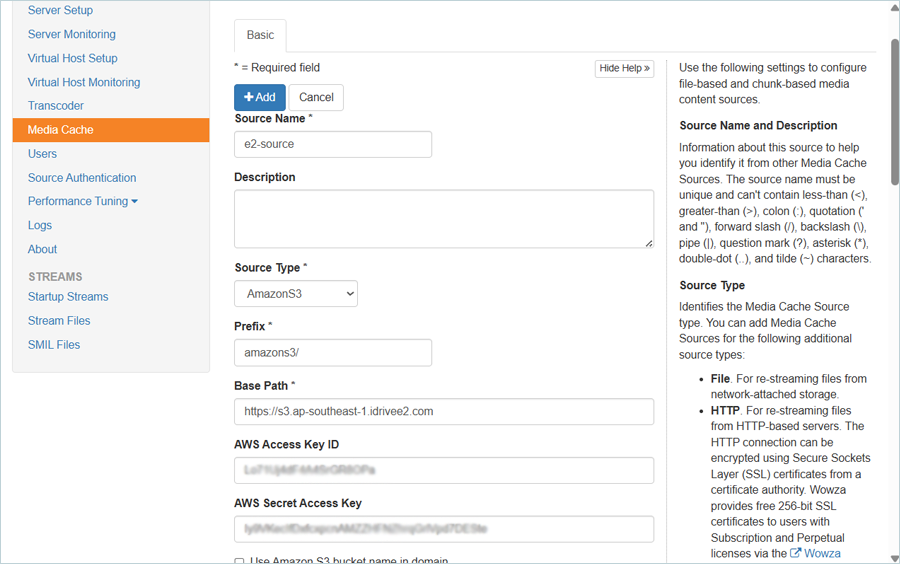Edit the Source Name field
900x564 pixels.
coord(333,145)
